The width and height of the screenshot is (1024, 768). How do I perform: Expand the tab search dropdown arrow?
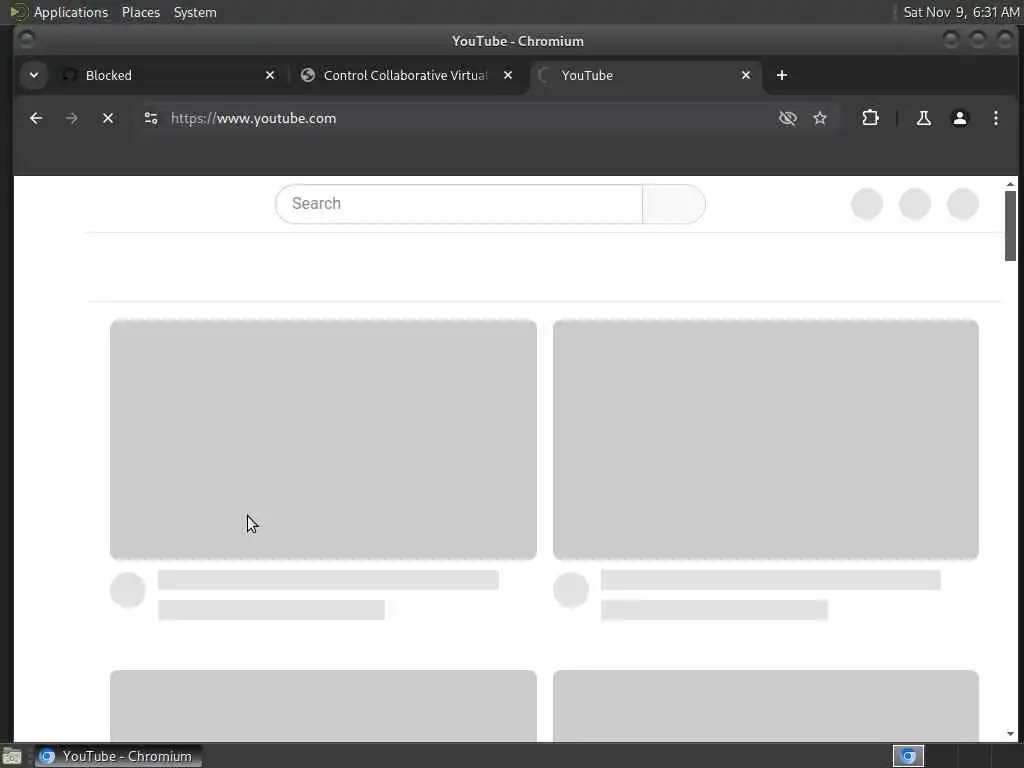34,75
